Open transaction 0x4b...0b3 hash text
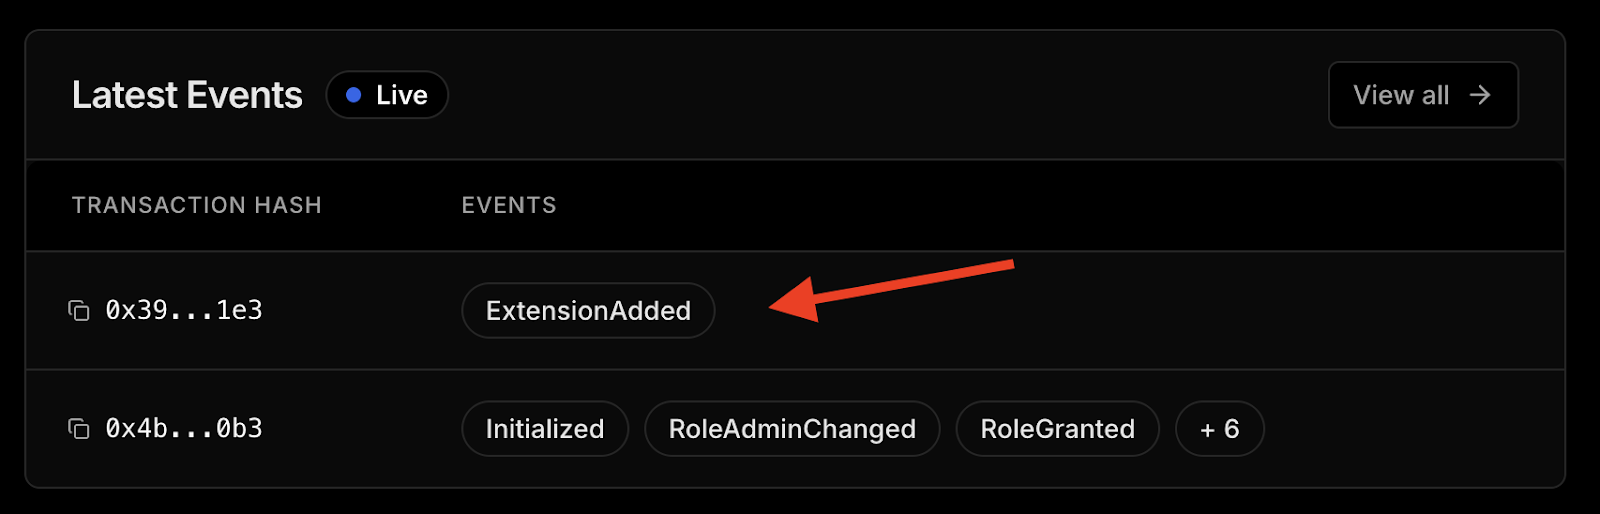 tap(184, 429)
